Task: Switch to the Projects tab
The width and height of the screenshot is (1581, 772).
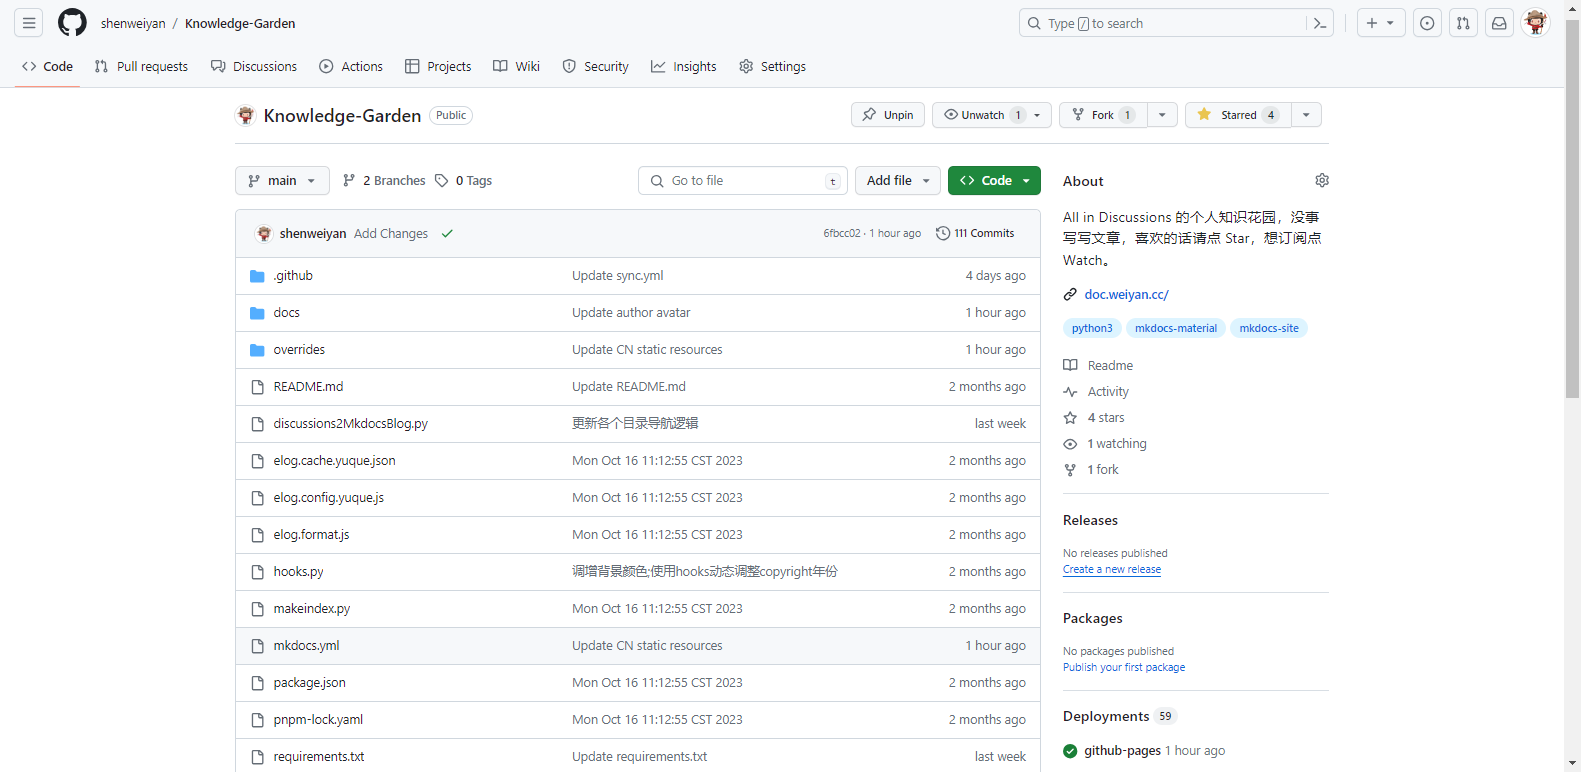Action: (438, 66)
